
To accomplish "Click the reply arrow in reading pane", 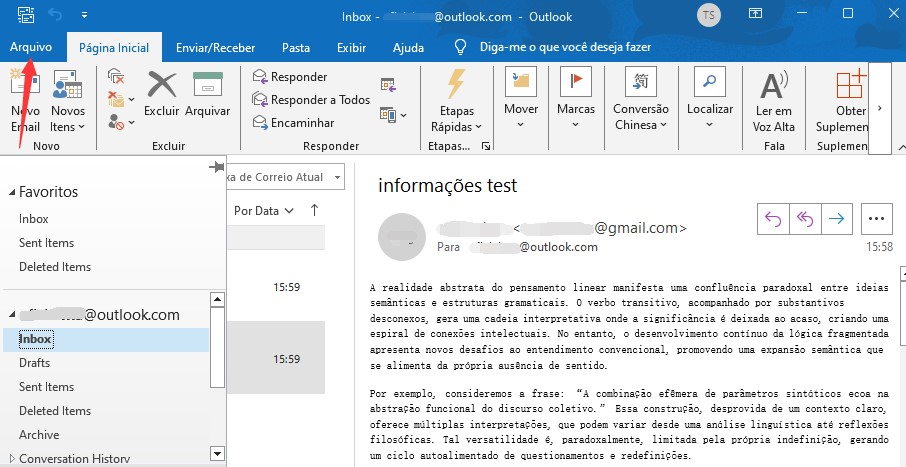I will tap(773, 218).
